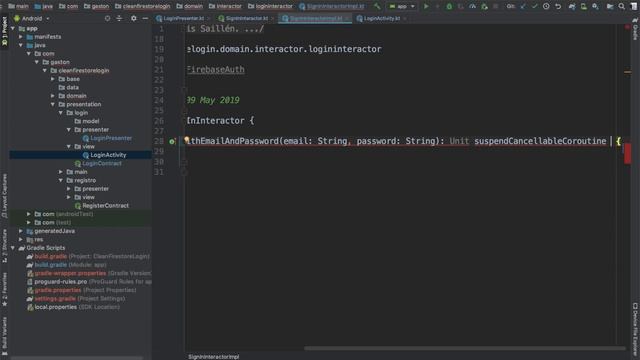Click the cleanfirestorelogin breadcrumb

[x=142, y=6]
